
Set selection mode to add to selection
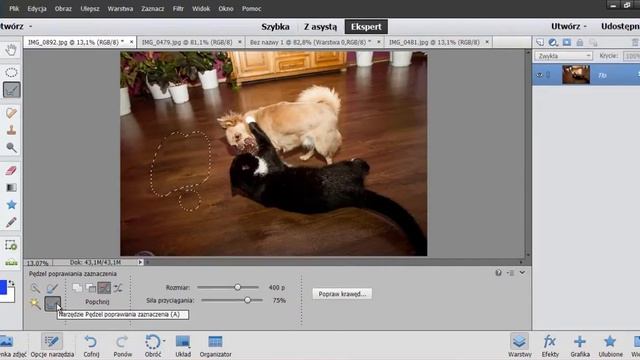(x=91, y=288)
